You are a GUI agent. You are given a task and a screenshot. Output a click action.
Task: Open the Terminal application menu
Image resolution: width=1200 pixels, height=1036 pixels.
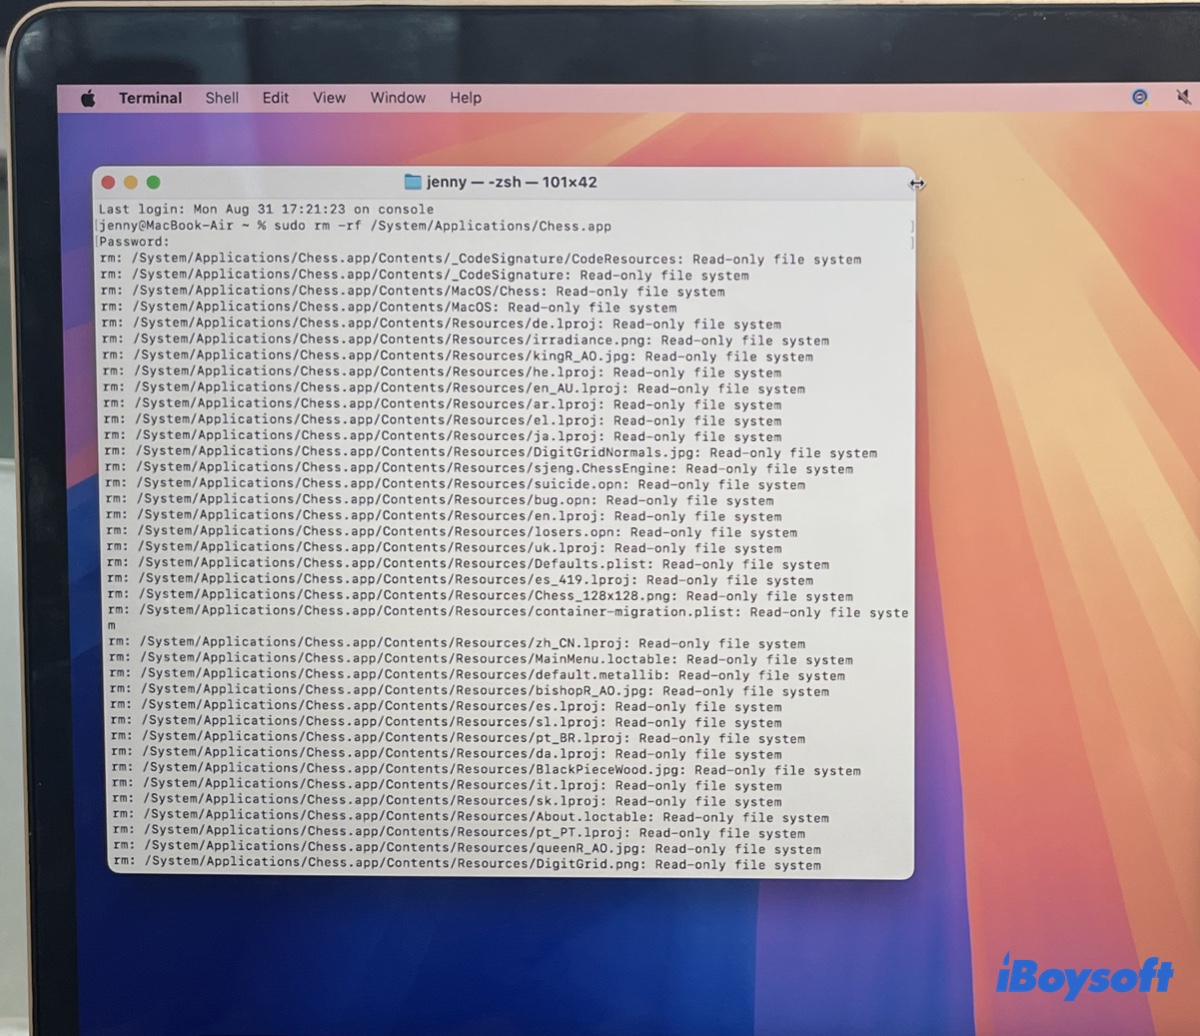point(150,98)
